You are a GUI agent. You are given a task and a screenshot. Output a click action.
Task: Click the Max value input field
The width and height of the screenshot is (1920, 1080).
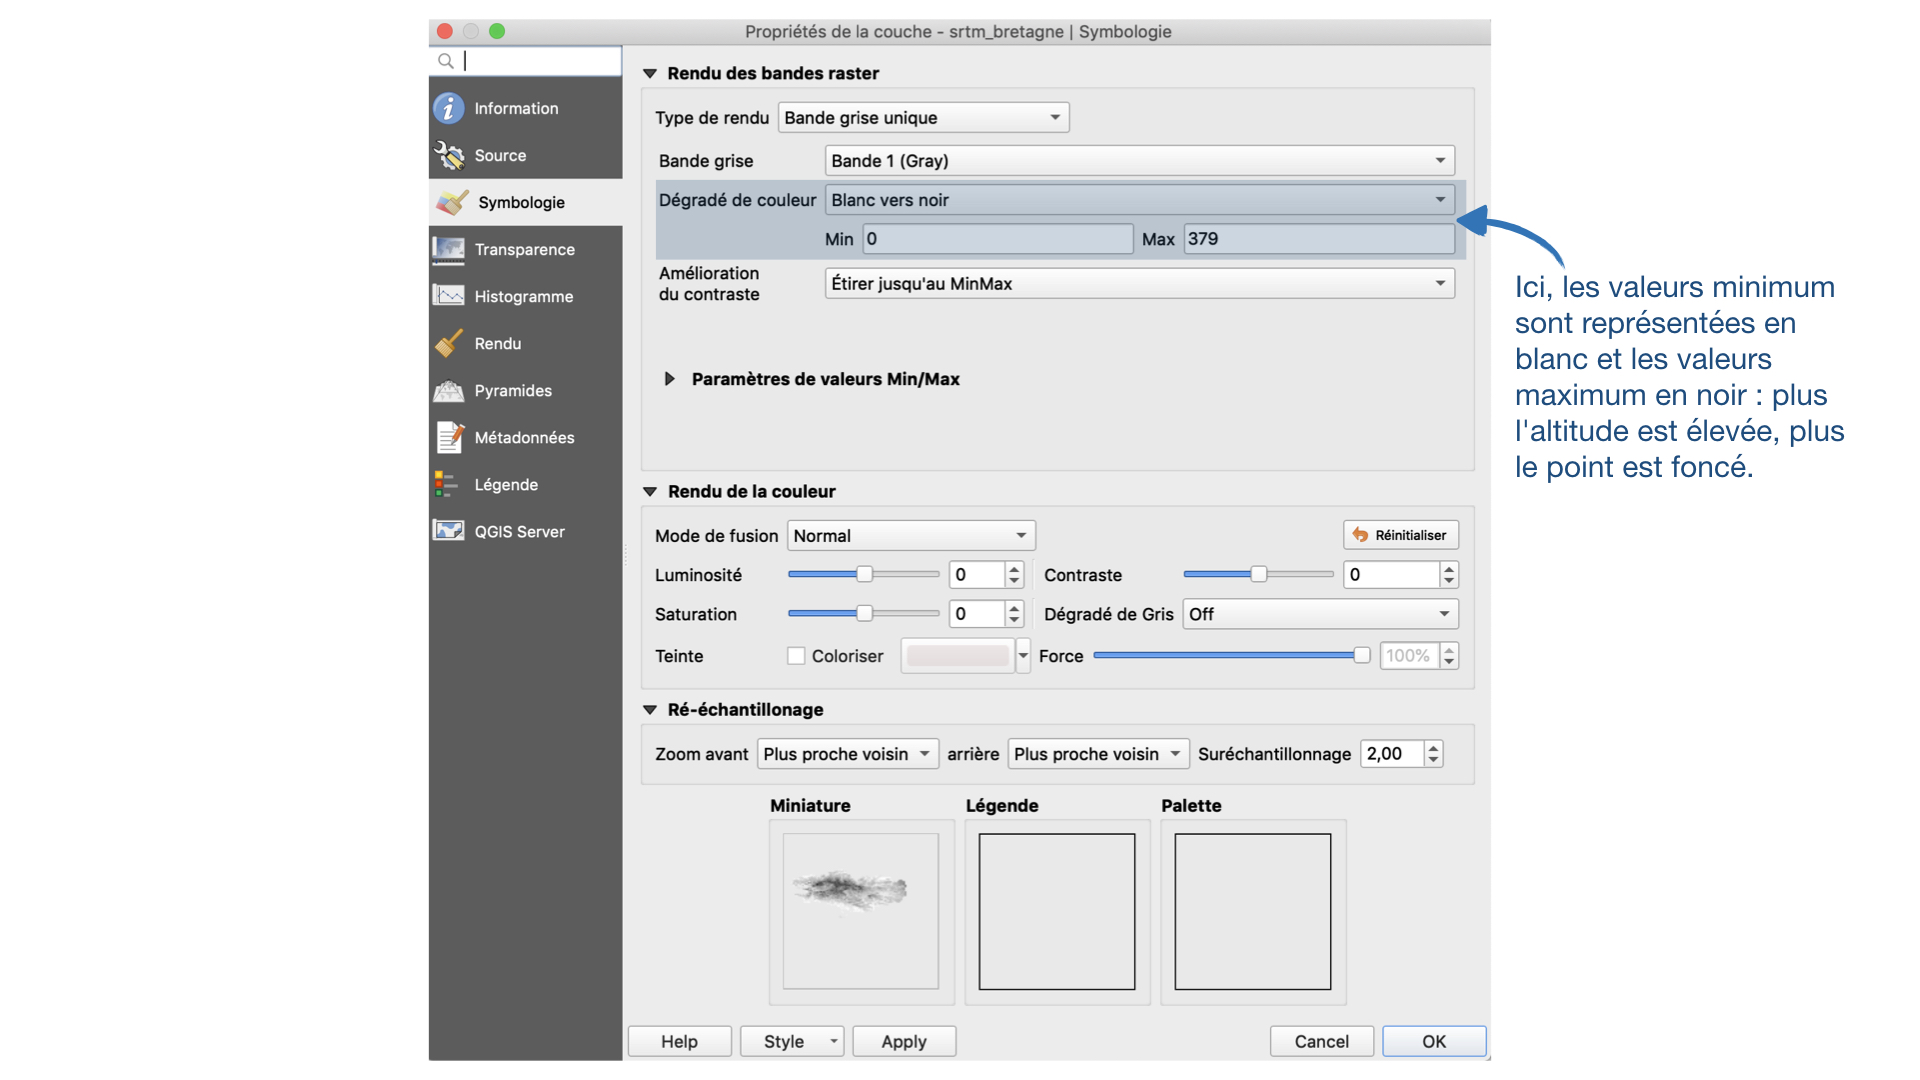coord(1317,239)
